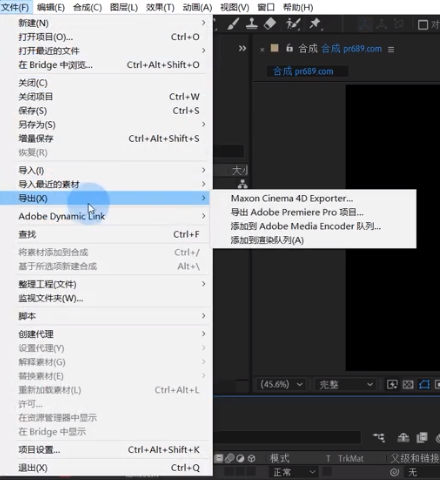
Task: Toggle the shy layers icon in timeline
Action: 403,437
